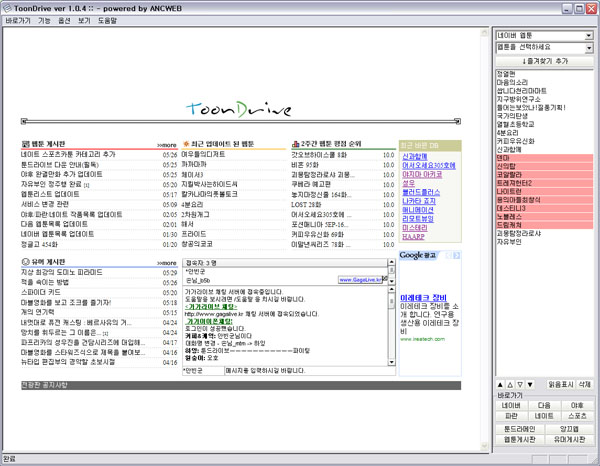Go to 파란 shortcut button
This screenshot has height=466, width=600.
(x=511, y=416)
